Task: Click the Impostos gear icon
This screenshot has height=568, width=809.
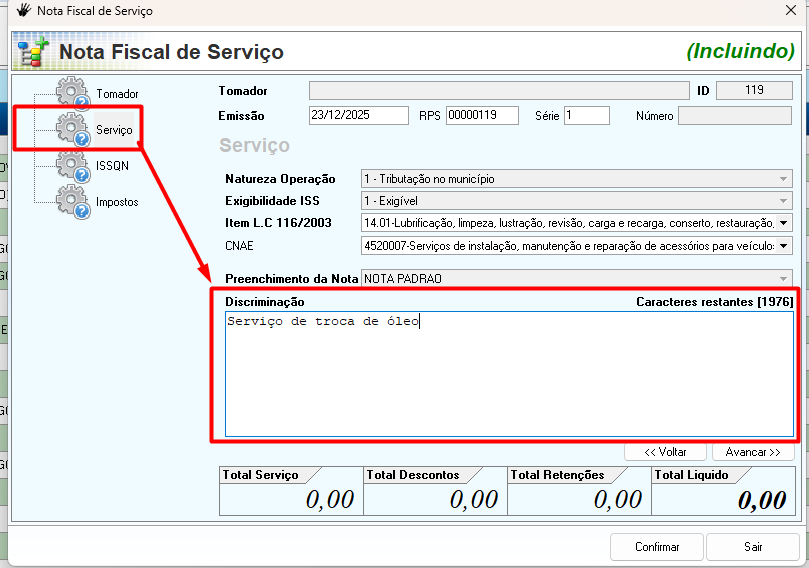Action: click(x=73, y=200)
